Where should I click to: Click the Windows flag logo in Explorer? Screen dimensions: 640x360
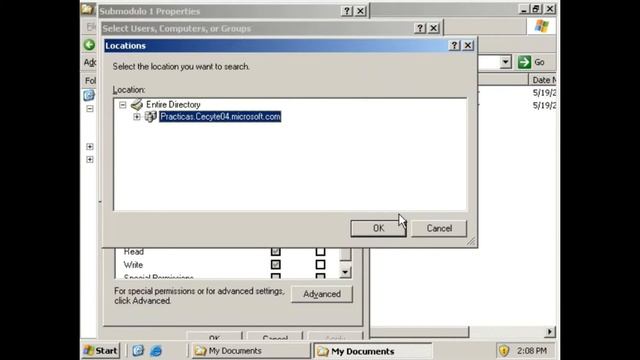(x=541, y=27)
